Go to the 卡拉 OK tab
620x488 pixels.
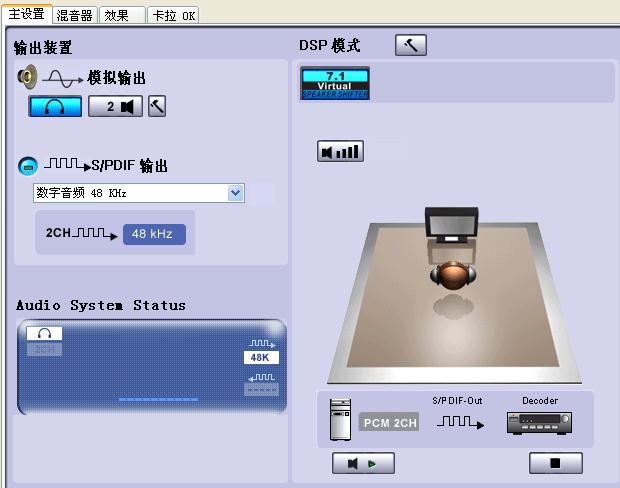pos(175,15)
